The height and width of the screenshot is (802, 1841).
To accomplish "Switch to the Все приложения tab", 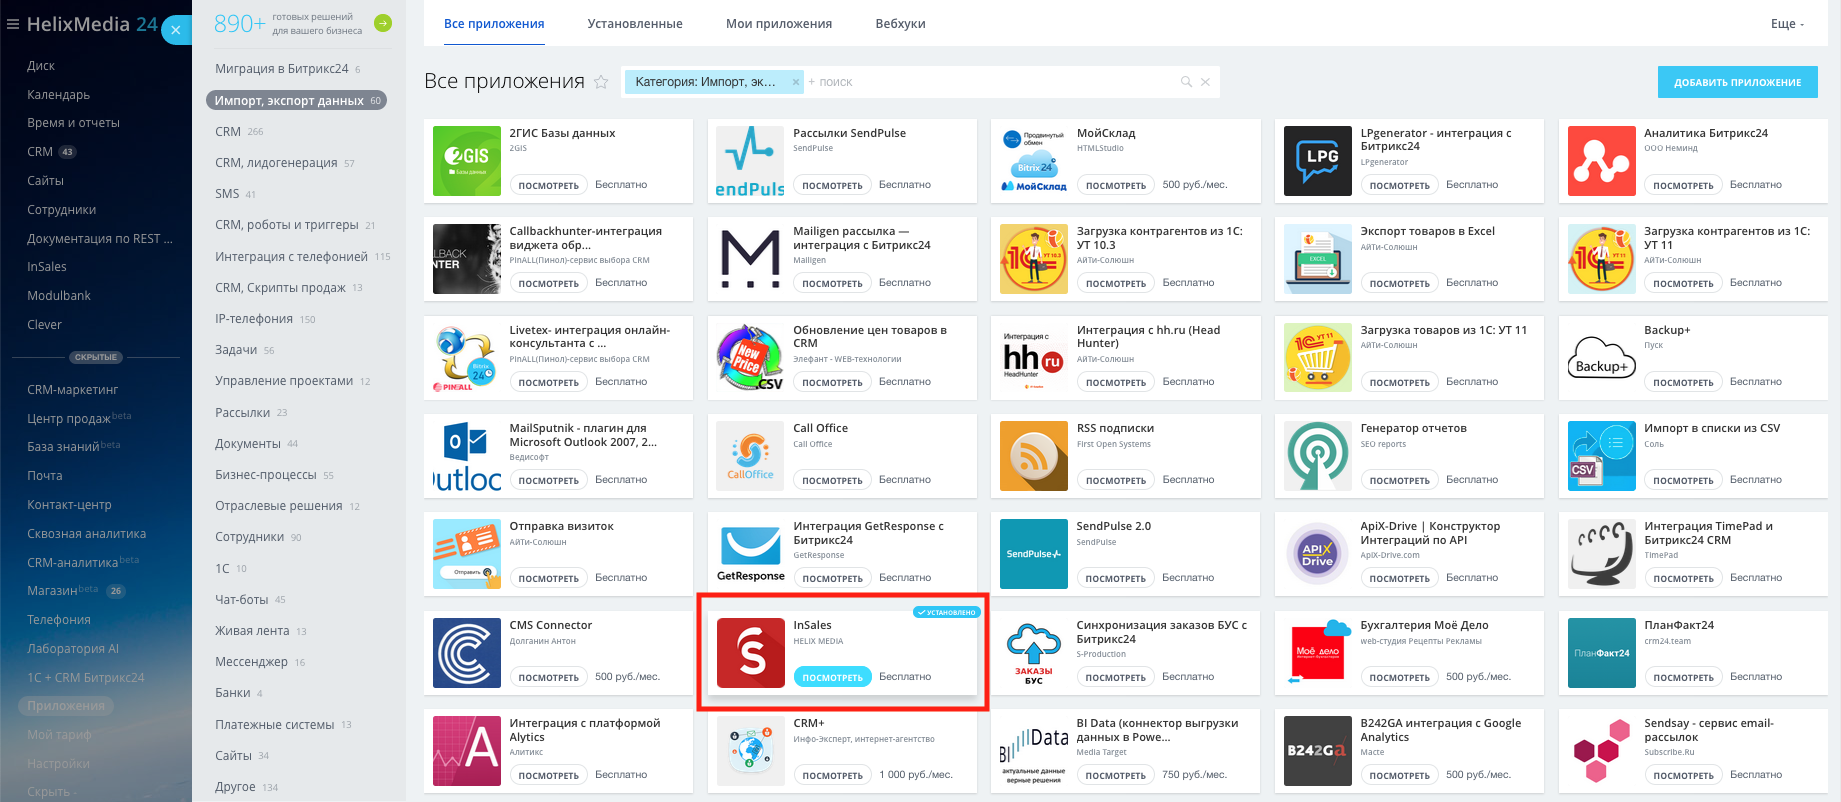I will (x=494, y=24).
